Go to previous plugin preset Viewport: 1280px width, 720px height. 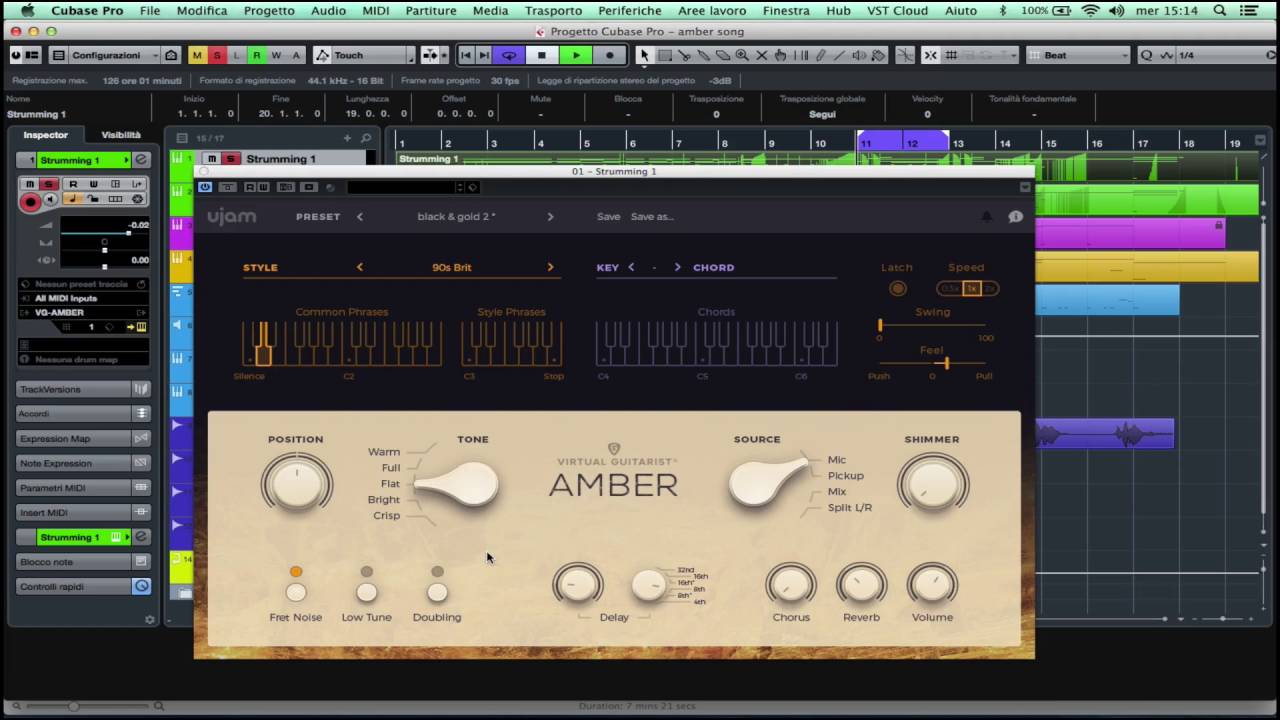360,216
